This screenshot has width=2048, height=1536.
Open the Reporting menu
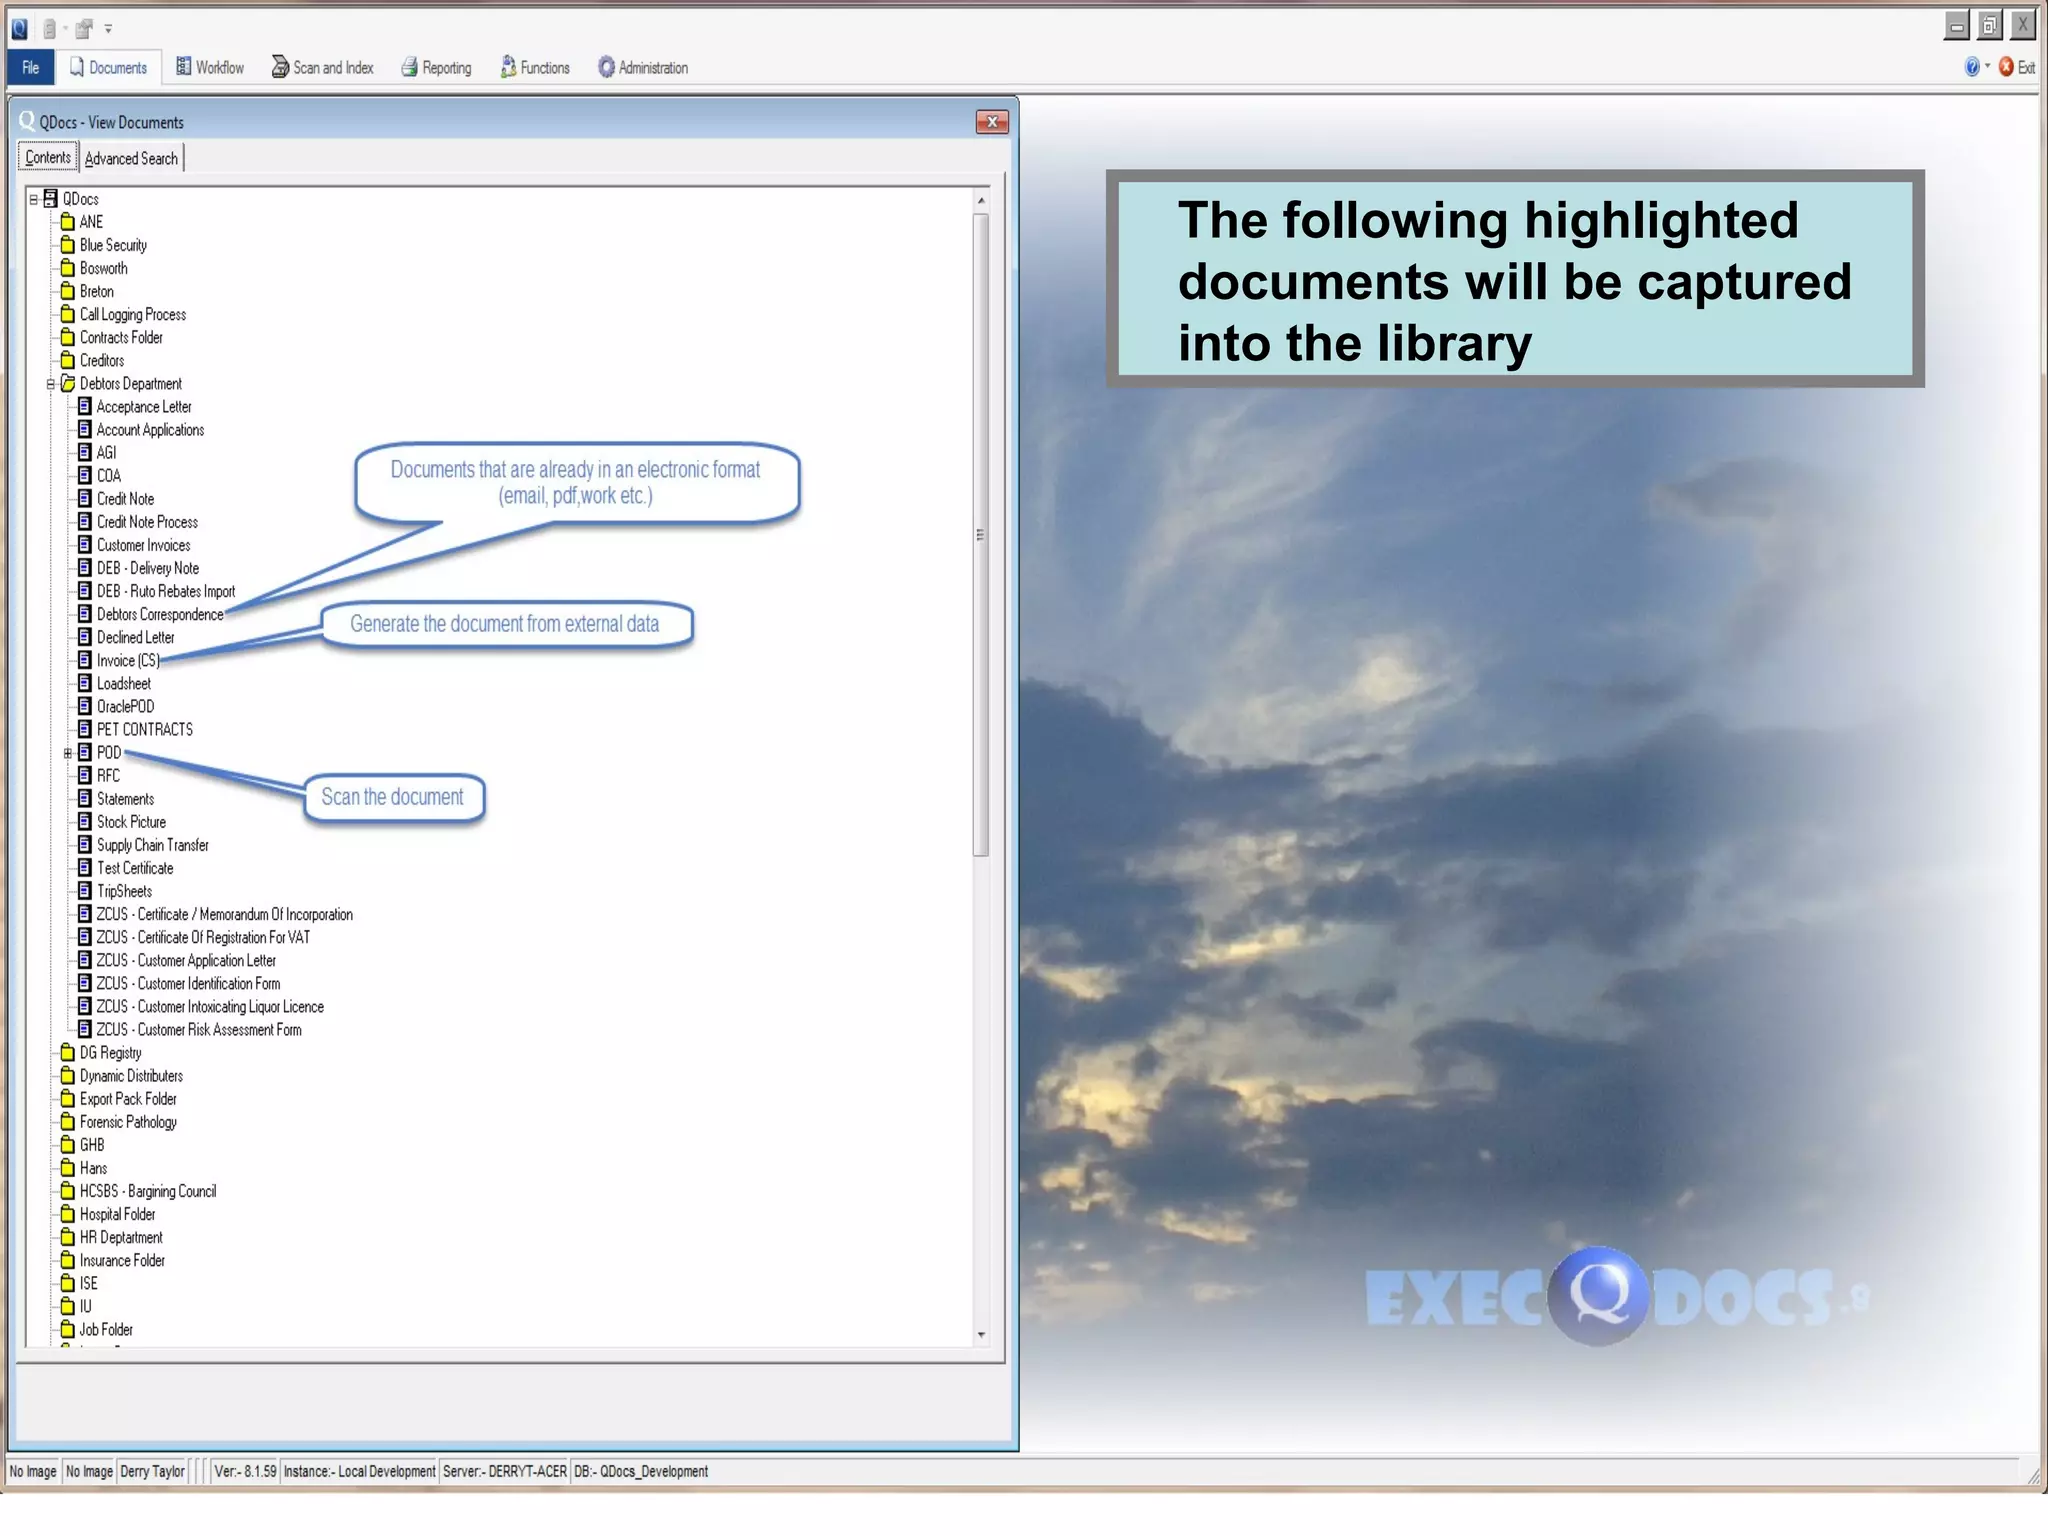tap(436, 67)
